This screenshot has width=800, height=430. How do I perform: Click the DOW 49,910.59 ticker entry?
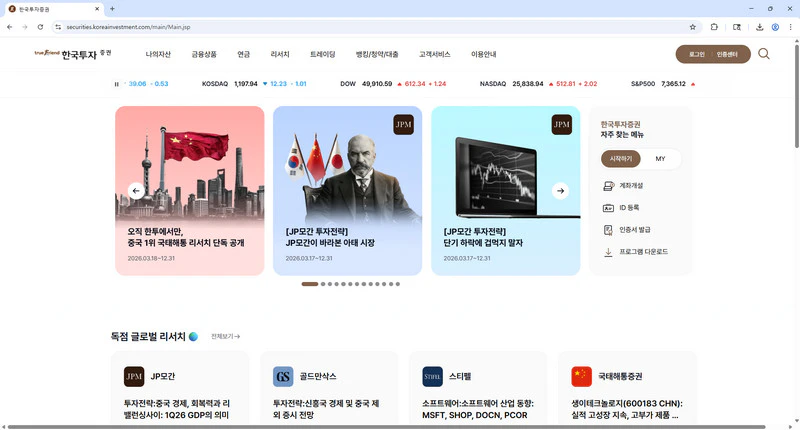coord(393,84)
